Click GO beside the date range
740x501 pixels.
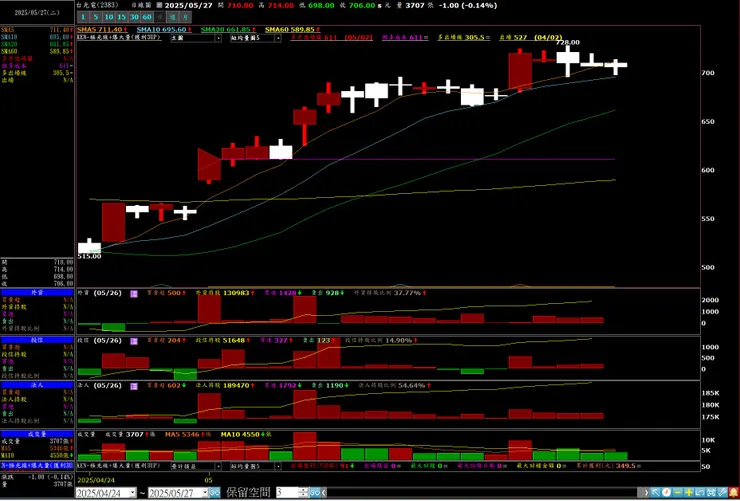click(x=214, y=493)
